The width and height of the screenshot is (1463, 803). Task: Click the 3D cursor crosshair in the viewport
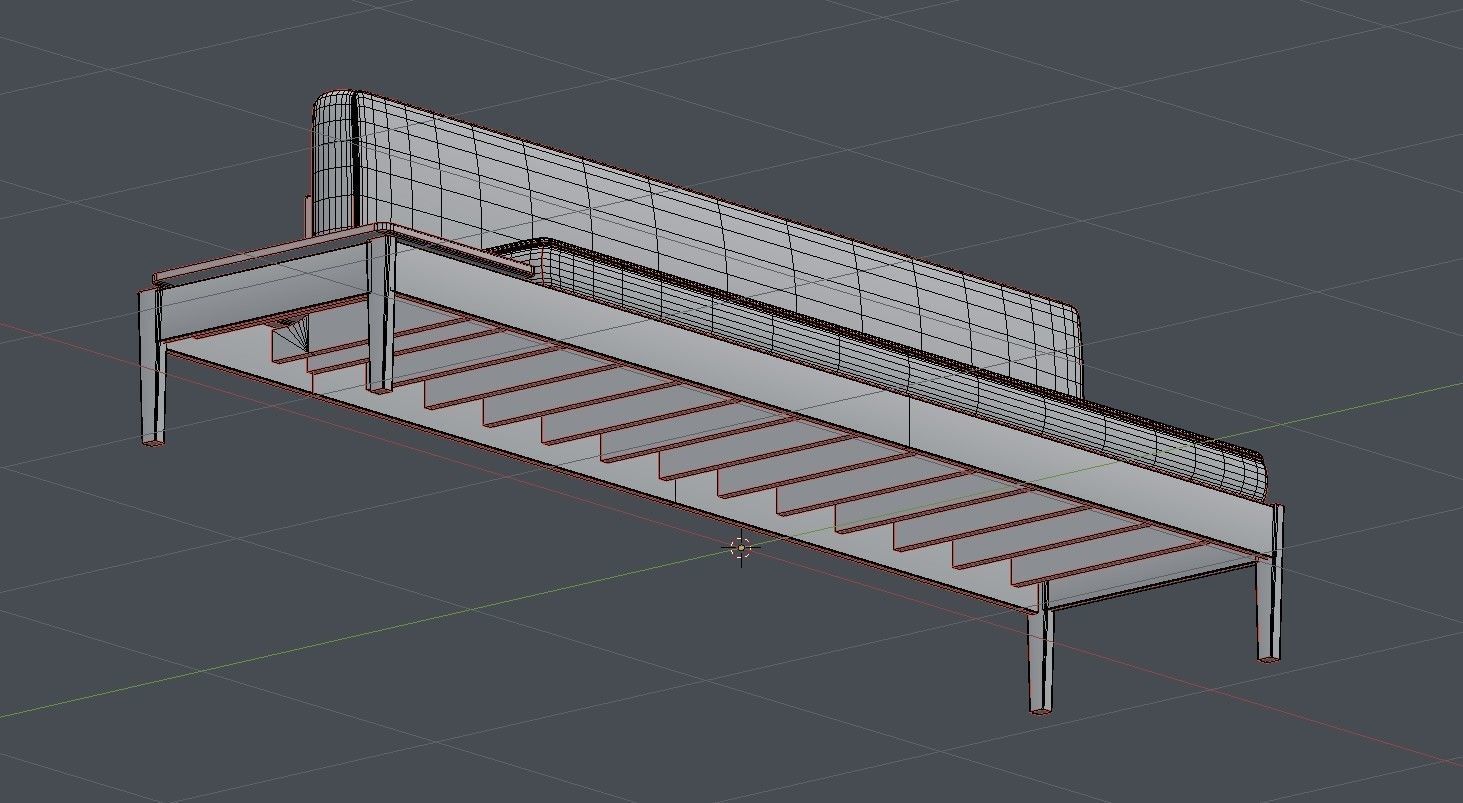coord(741,547)
